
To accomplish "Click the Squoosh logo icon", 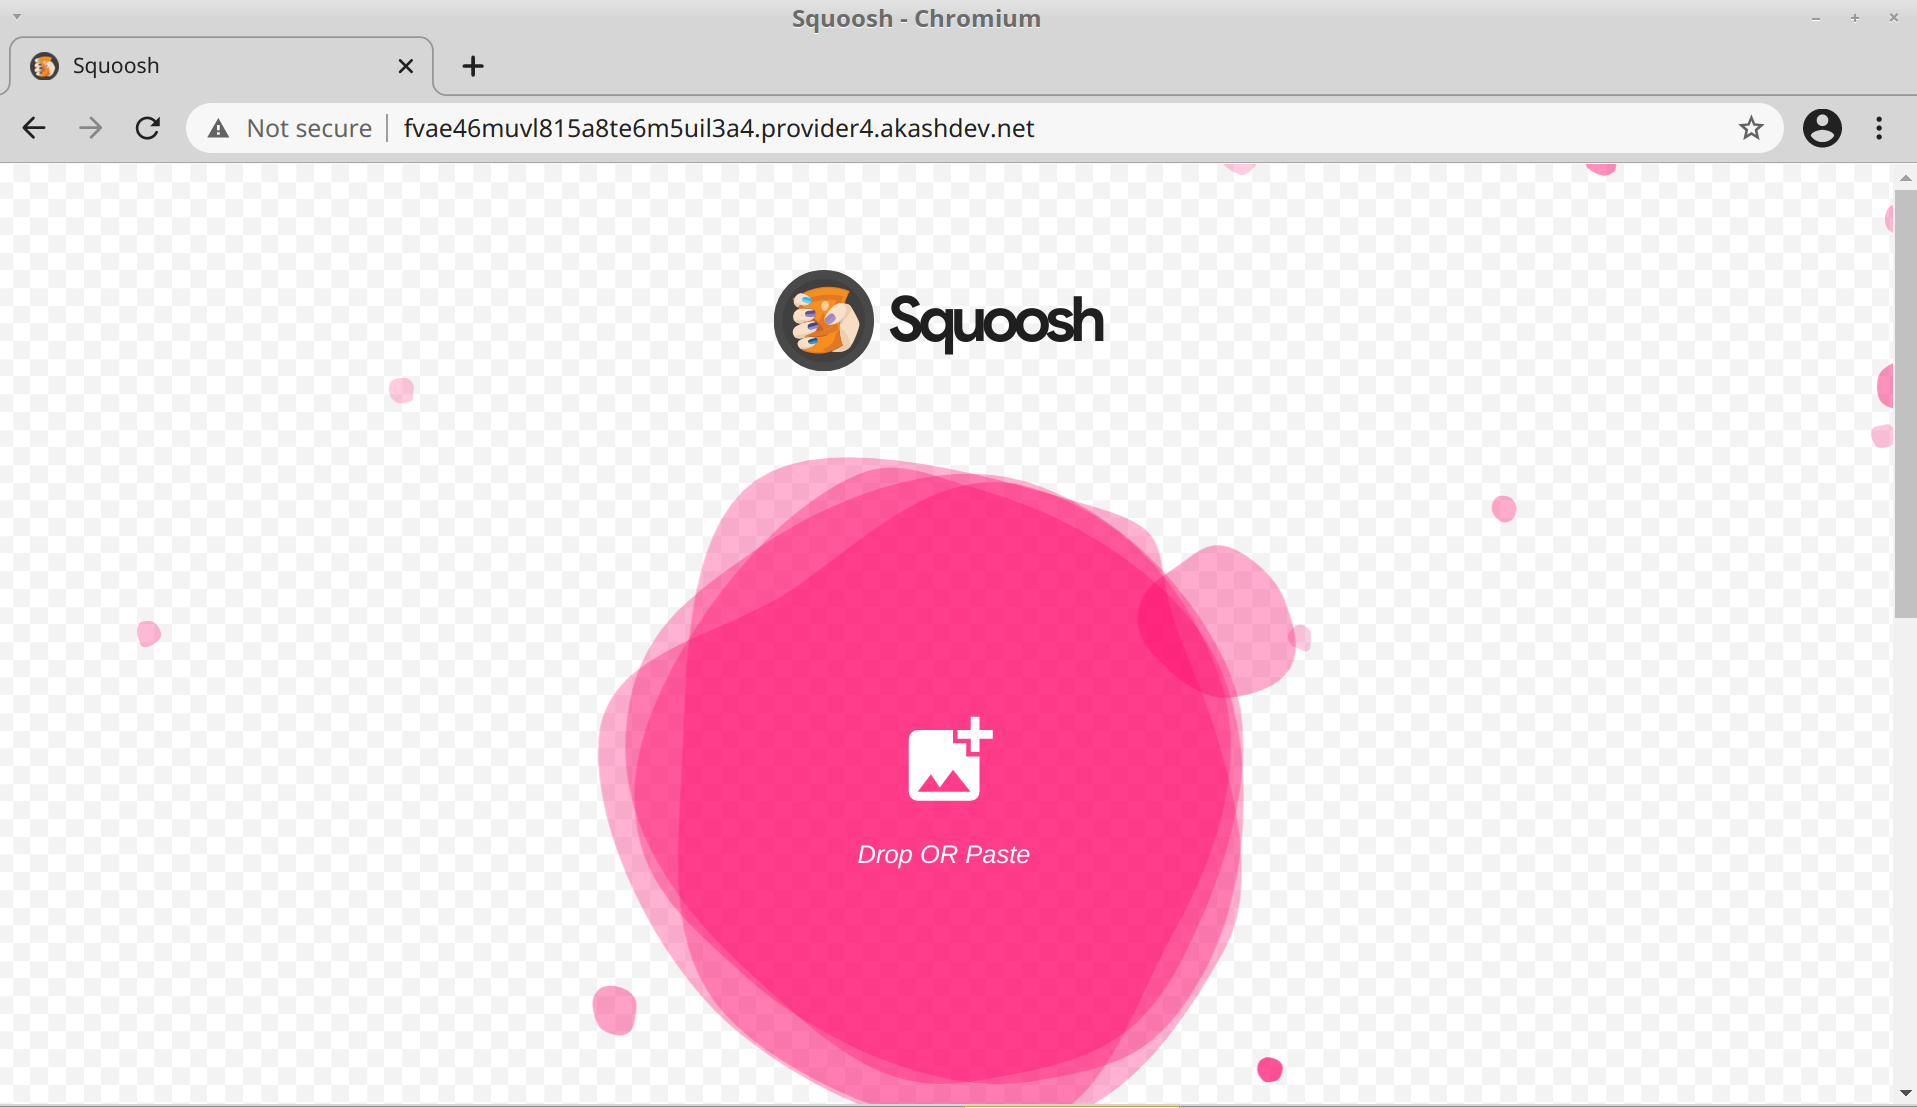I will (824, 320).
